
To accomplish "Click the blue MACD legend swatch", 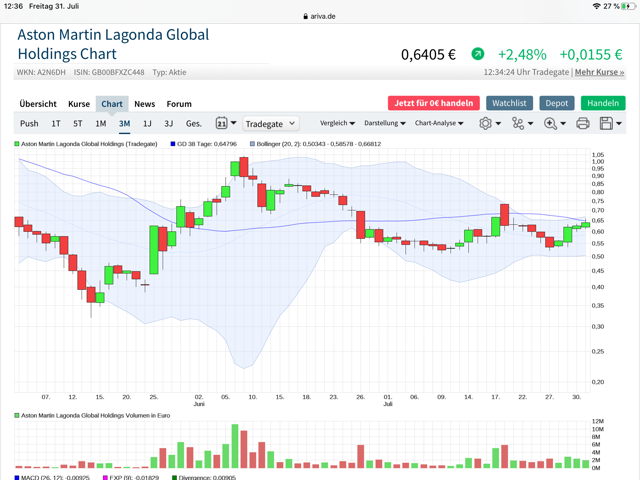I will tap(17, 477).
